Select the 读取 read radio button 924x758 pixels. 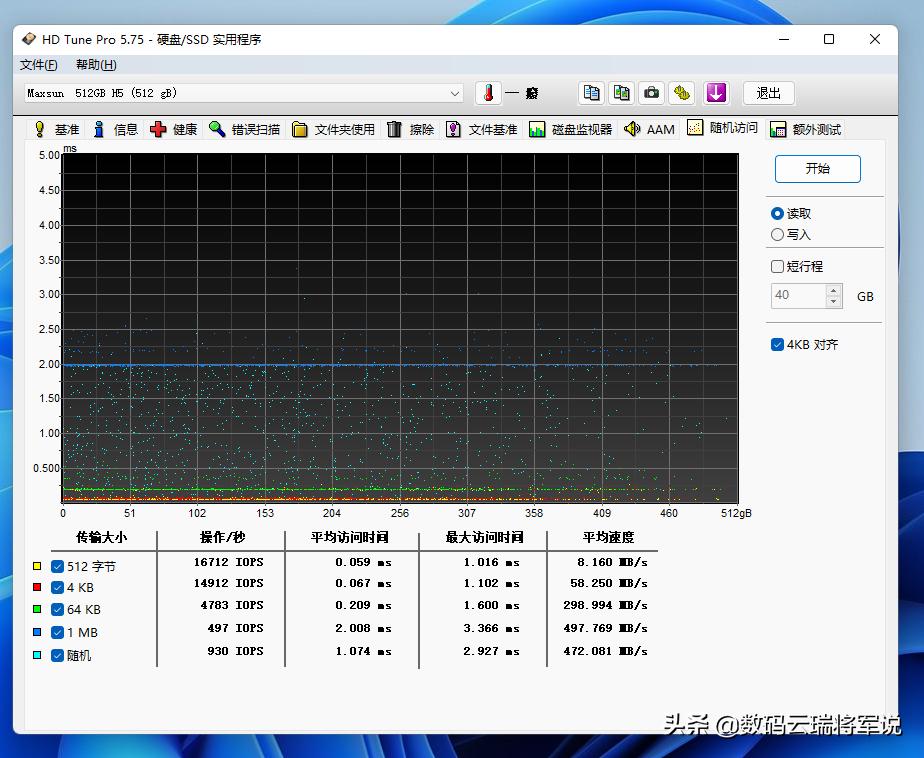click(777, 213)
